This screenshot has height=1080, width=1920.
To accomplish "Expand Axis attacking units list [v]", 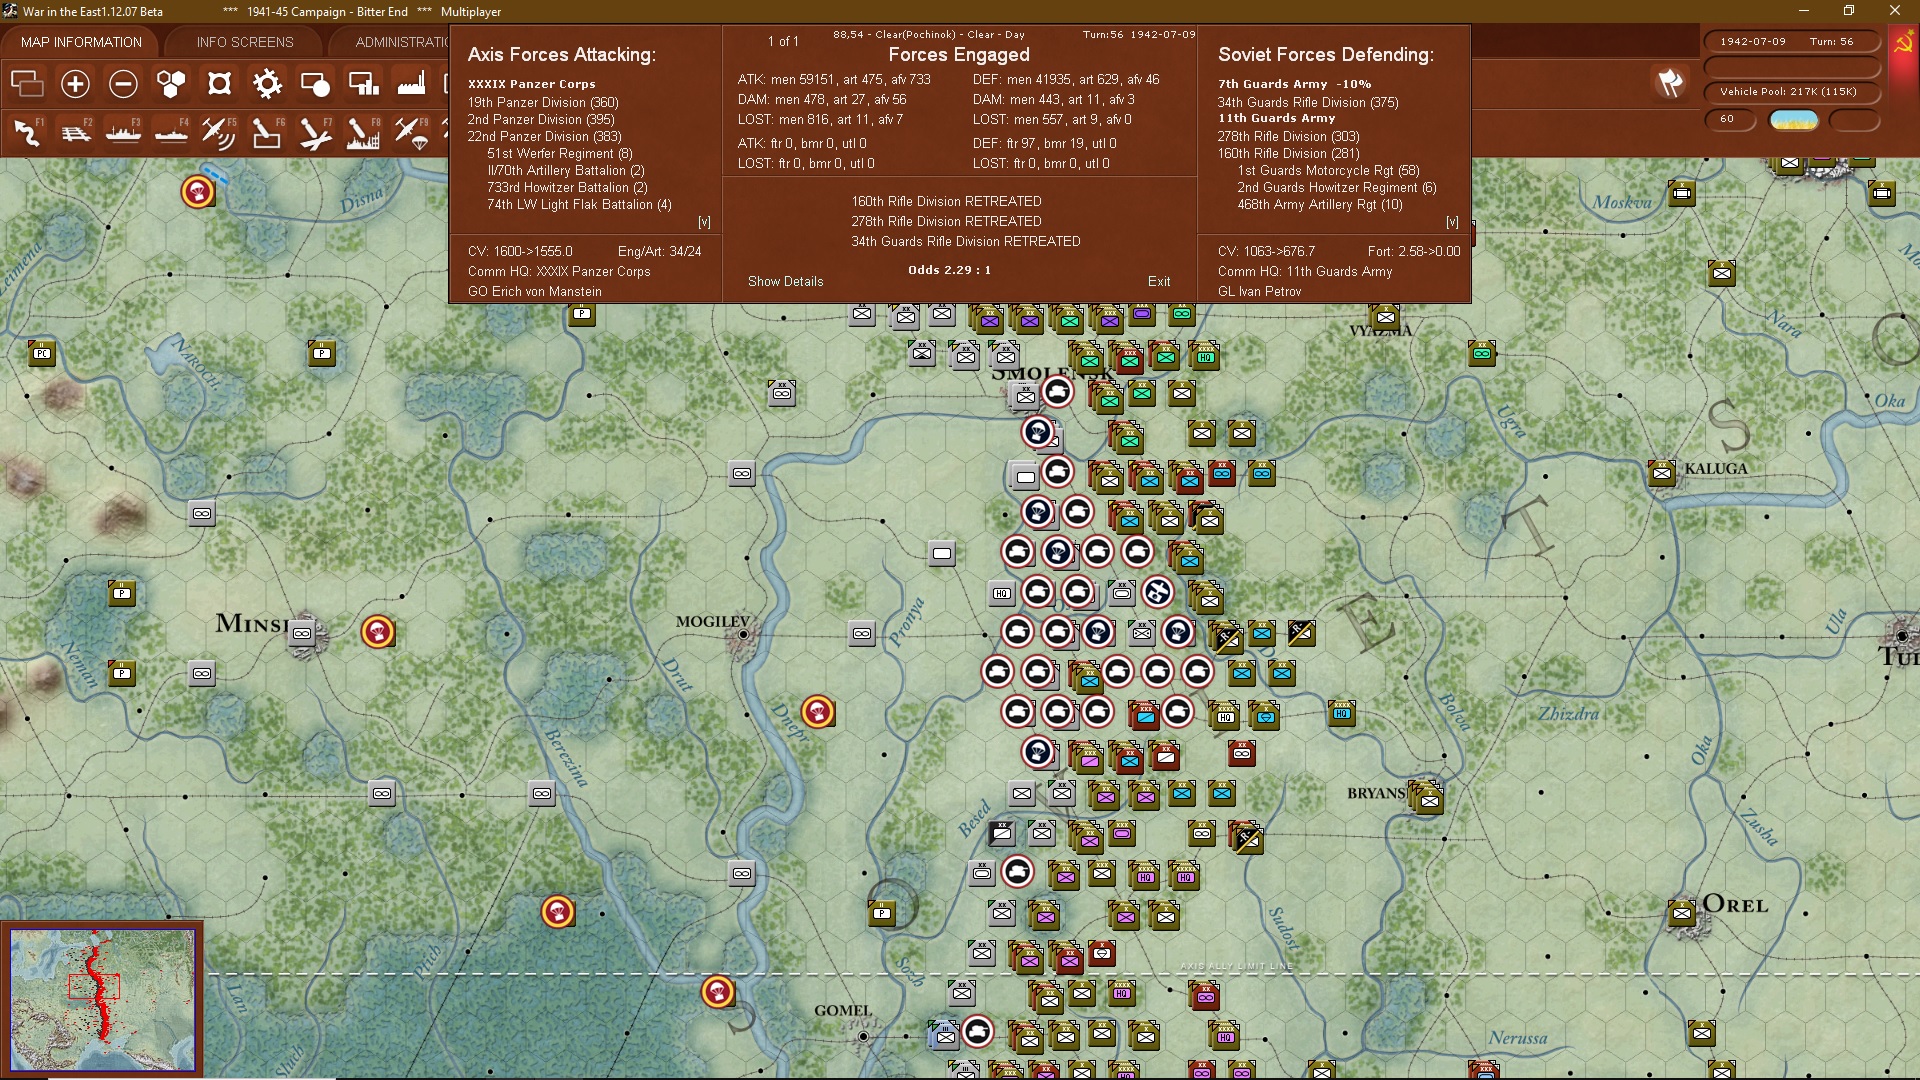I will [x=704, y=222].
